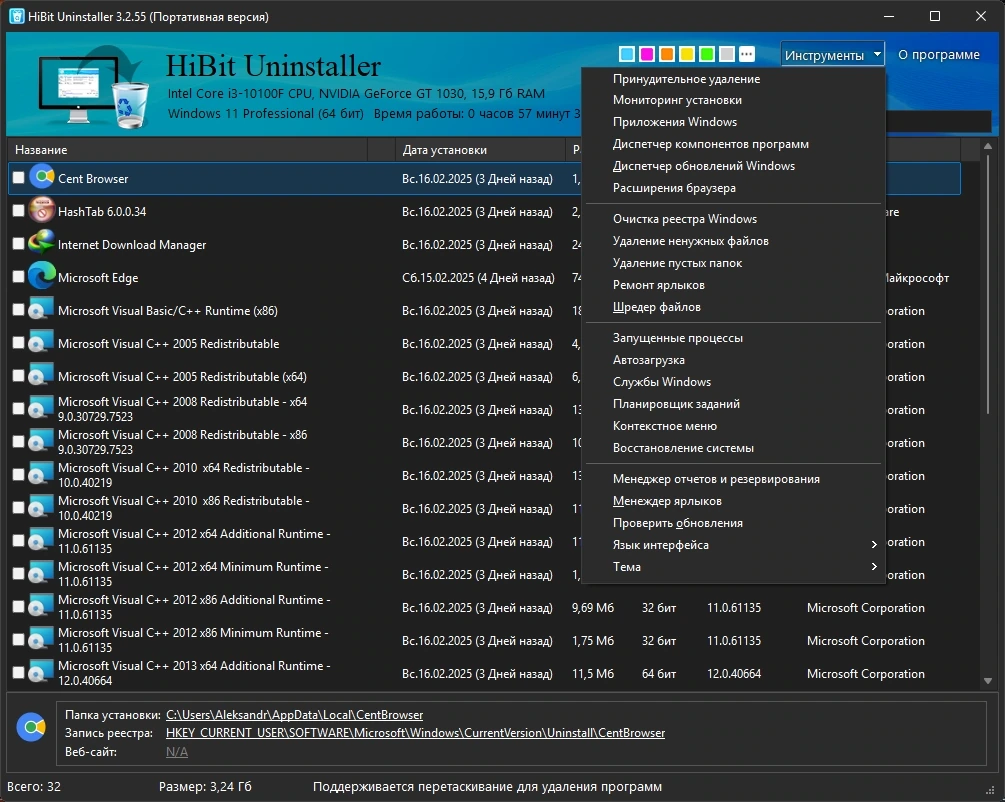The image size is (1005, 802).
Task: Open the CentBrowser install folder link
Action: coord(294,714)
